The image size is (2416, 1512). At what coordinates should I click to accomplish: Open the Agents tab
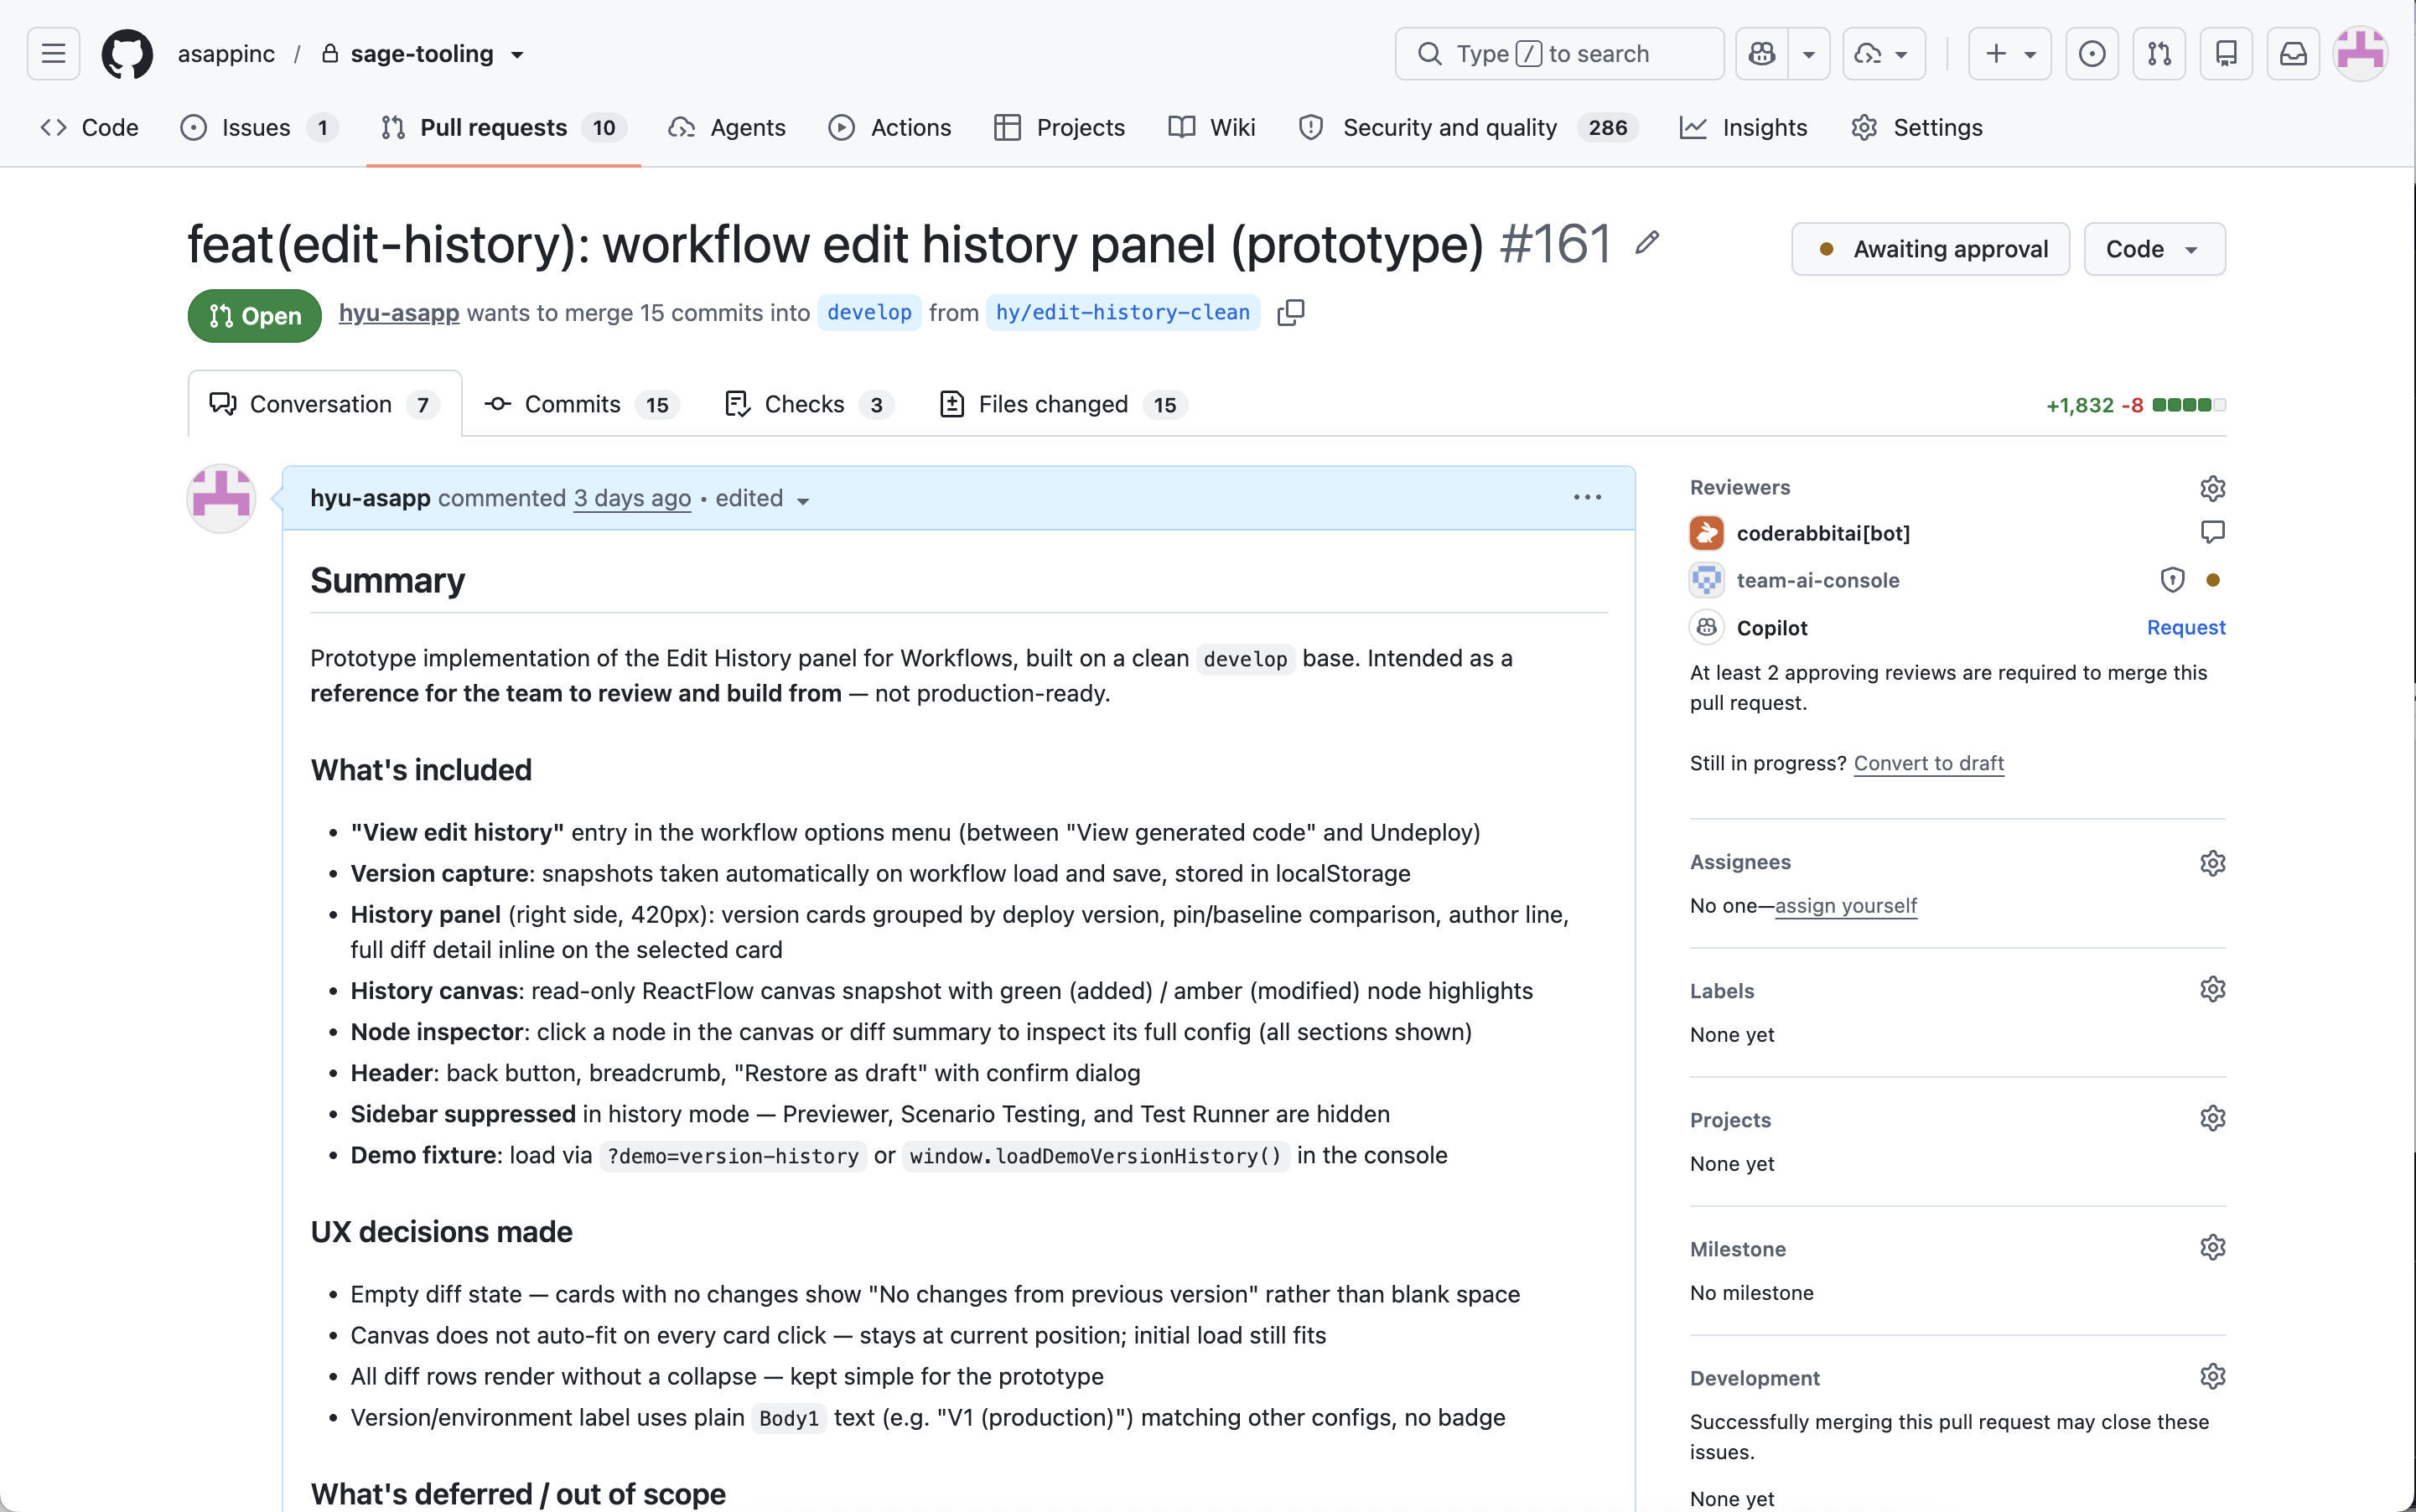[727, 127]
